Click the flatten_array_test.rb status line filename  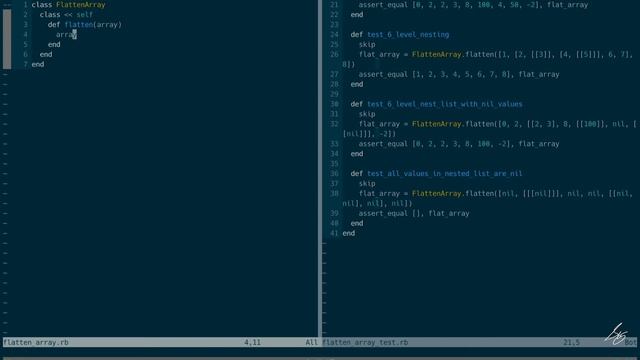pyautogui.click(x=365, y=342)
